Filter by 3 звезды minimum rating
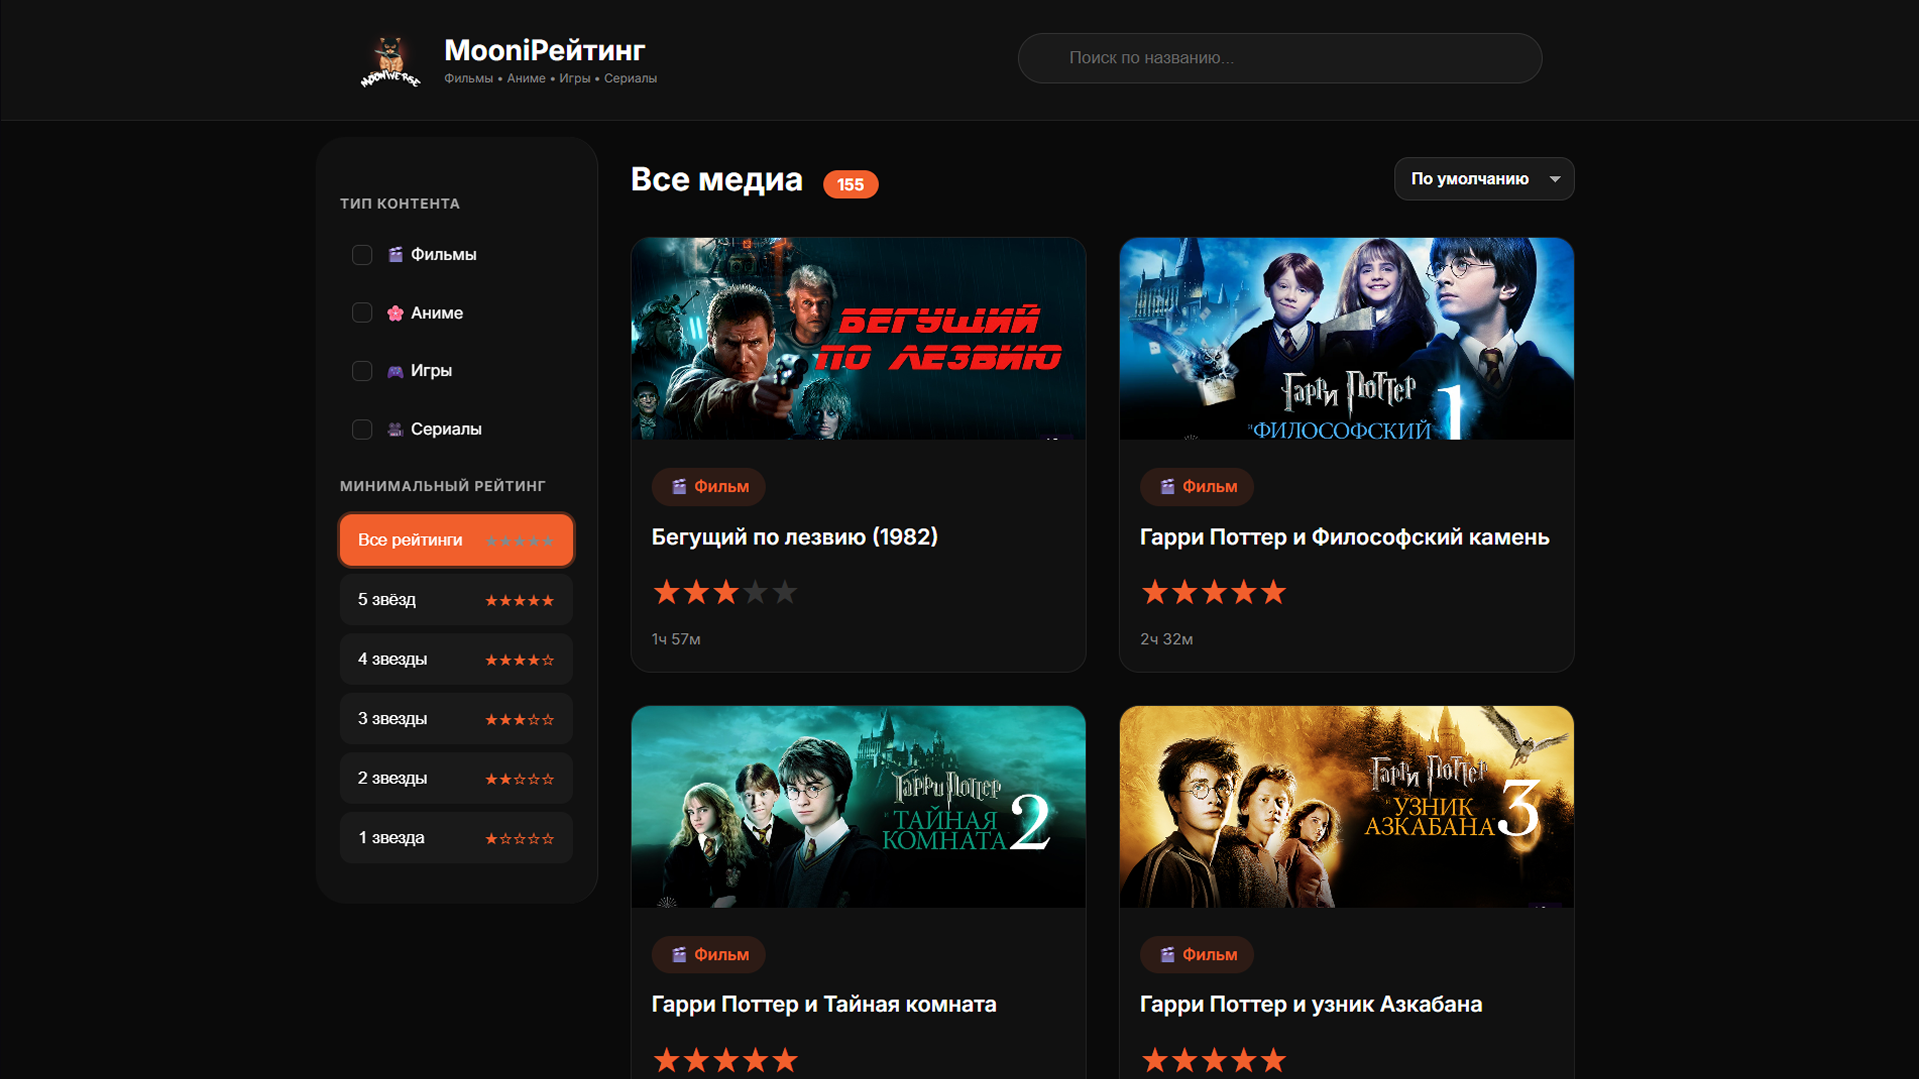1919x1079 pixels. tap(456, 719)
